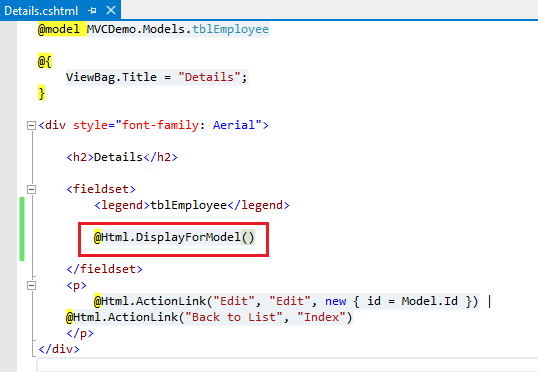The height and width of the screenshot is (372, 538).
Task: Click the legend tblEmployee text
Action: [x=188, y=205]
